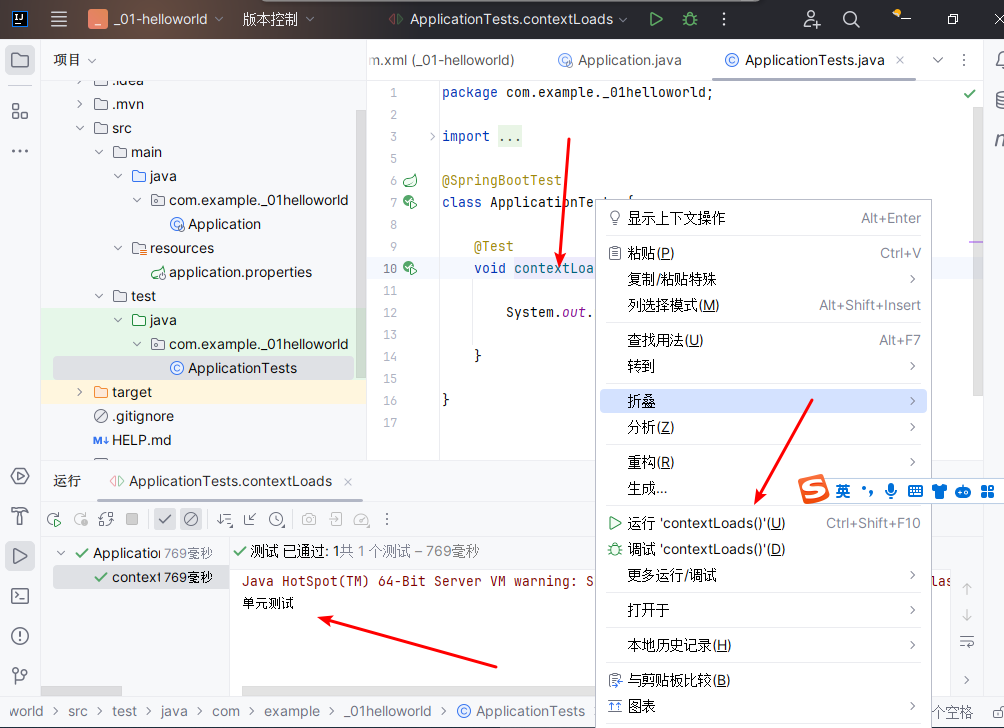The image size is (1004, 728).
Task: Show hidden editor tabs dropdown
Action: tap(937, 60)
